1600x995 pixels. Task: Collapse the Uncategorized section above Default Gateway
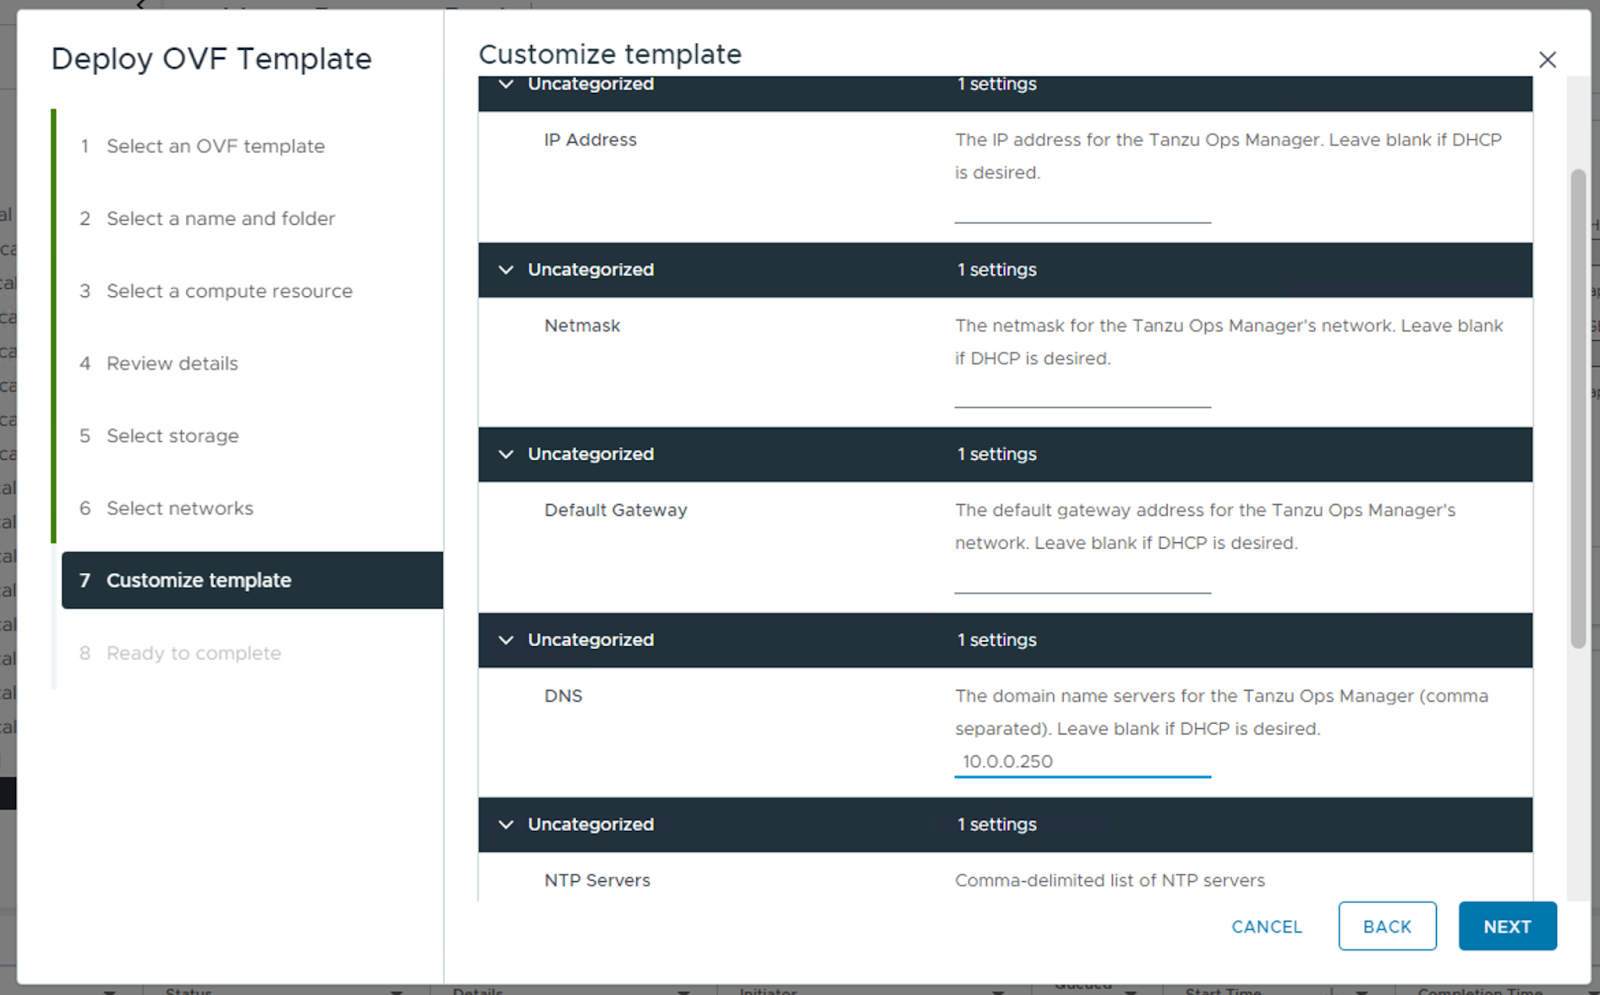coord(506,454)
